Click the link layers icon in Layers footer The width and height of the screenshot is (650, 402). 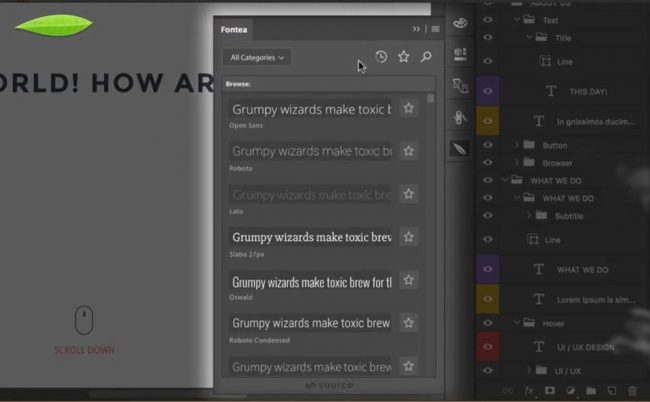pyautogui.click(x=508, y=391)
